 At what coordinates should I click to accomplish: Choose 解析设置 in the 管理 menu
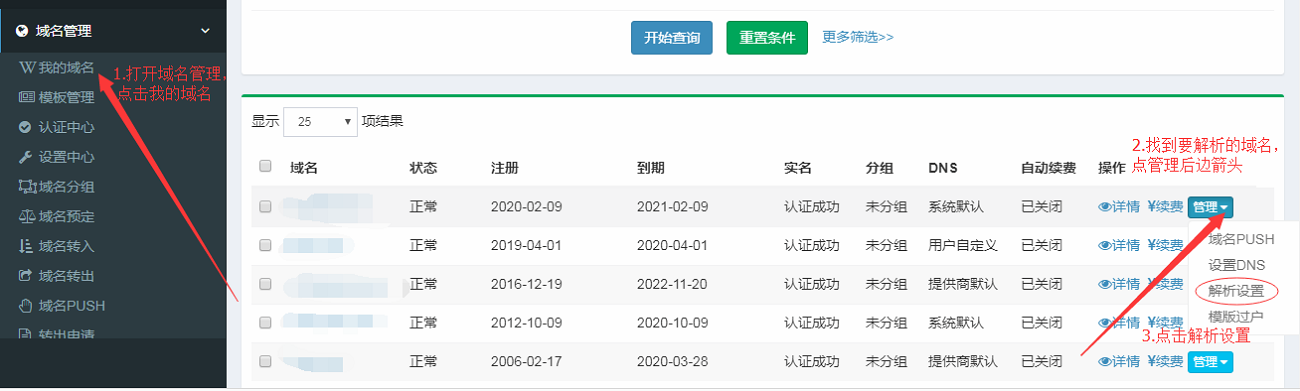1236,291
